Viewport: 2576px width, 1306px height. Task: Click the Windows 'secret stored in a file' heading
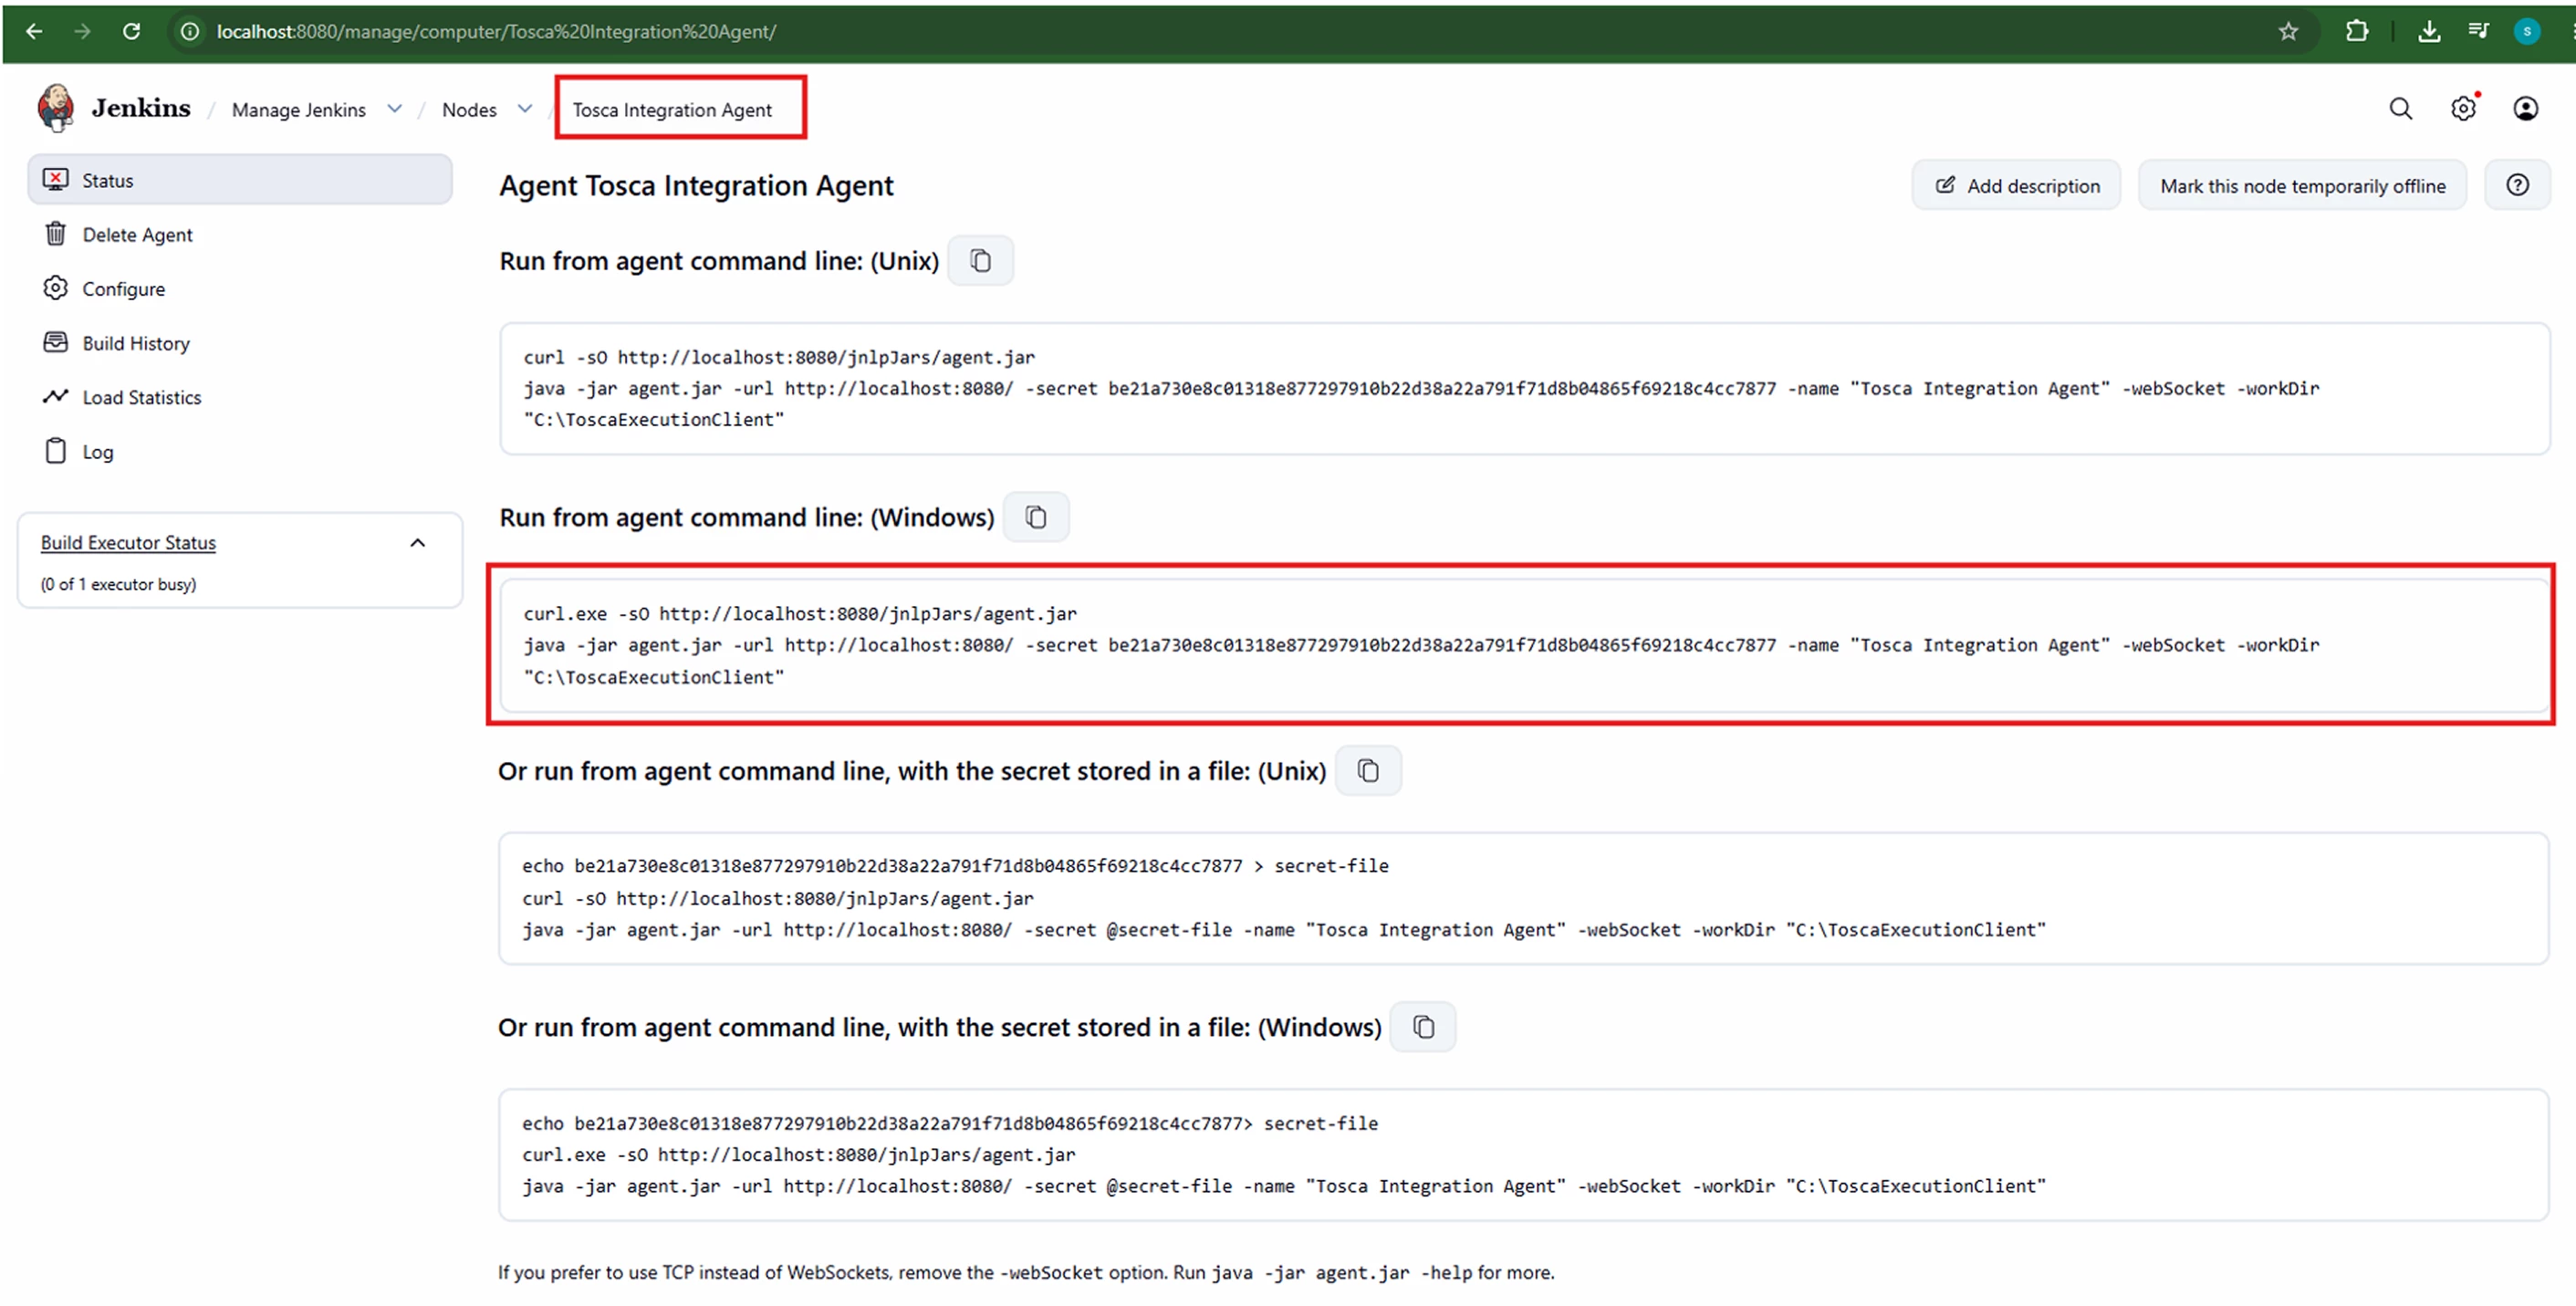click(x=940, y=1027)
